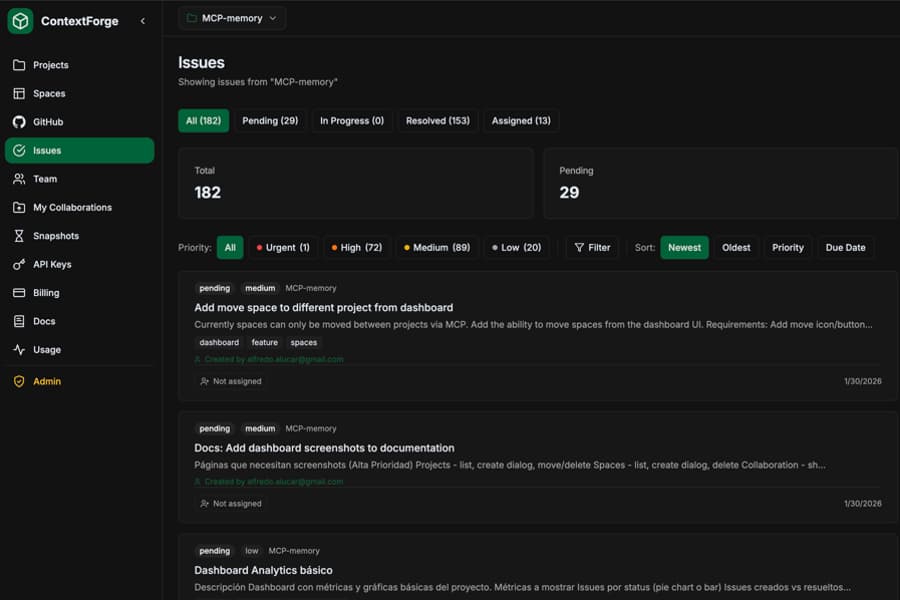Switch to the Resolved (153) tab

point(437,121)
